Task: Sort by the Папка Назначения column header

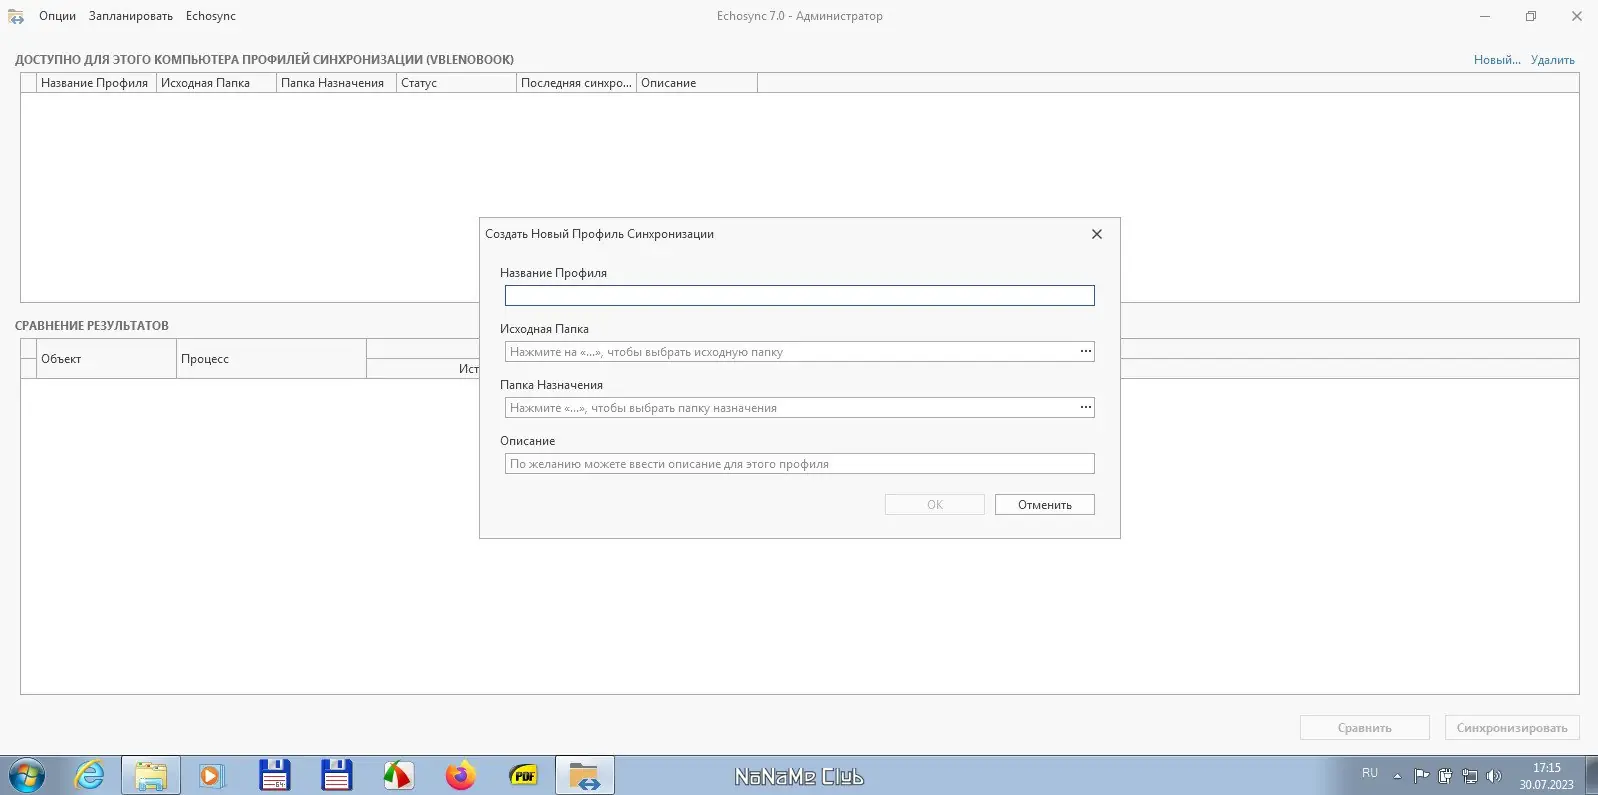Action: click(336, 83)
